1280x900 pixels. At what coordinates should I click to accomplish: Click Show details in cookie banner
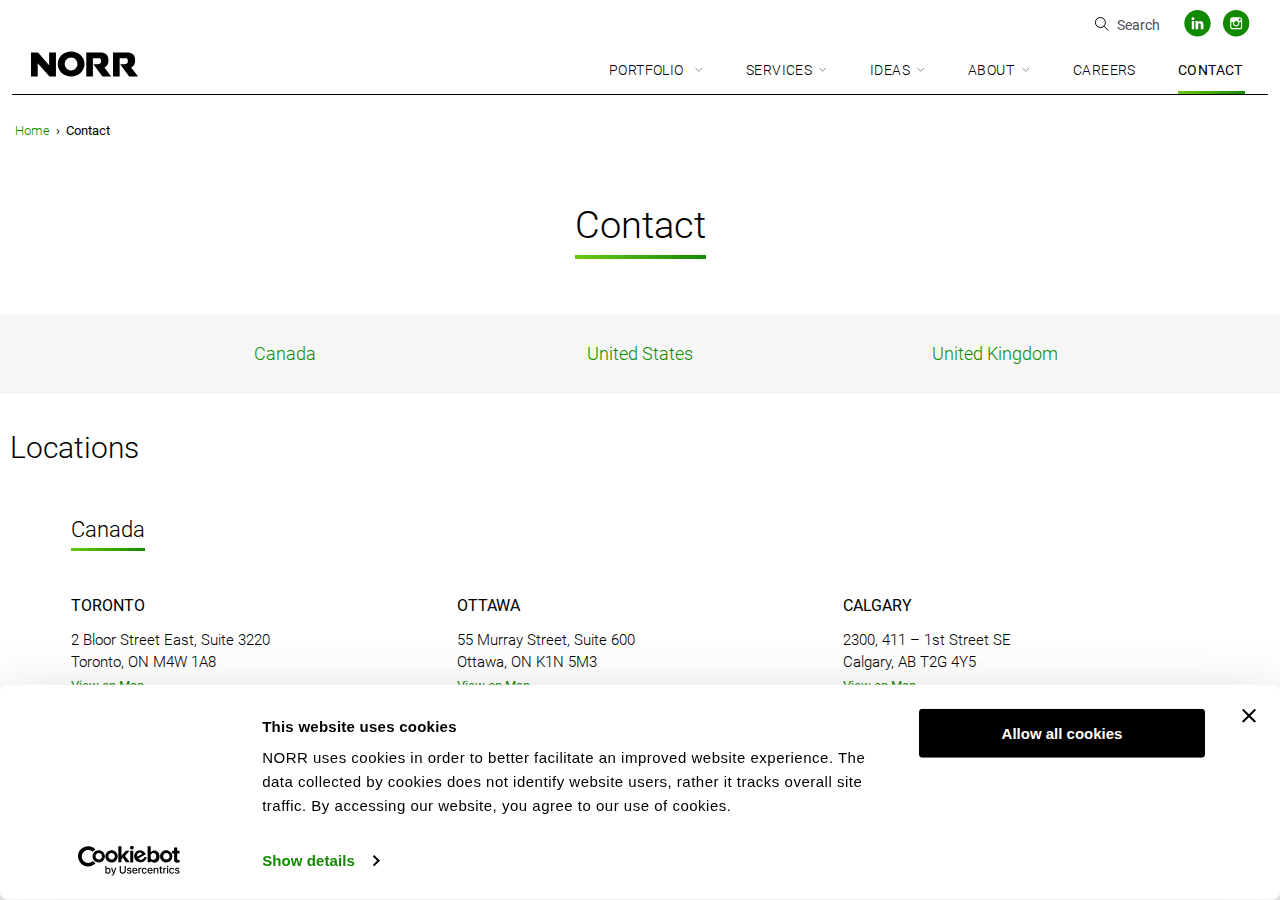(x=308, y=861)
